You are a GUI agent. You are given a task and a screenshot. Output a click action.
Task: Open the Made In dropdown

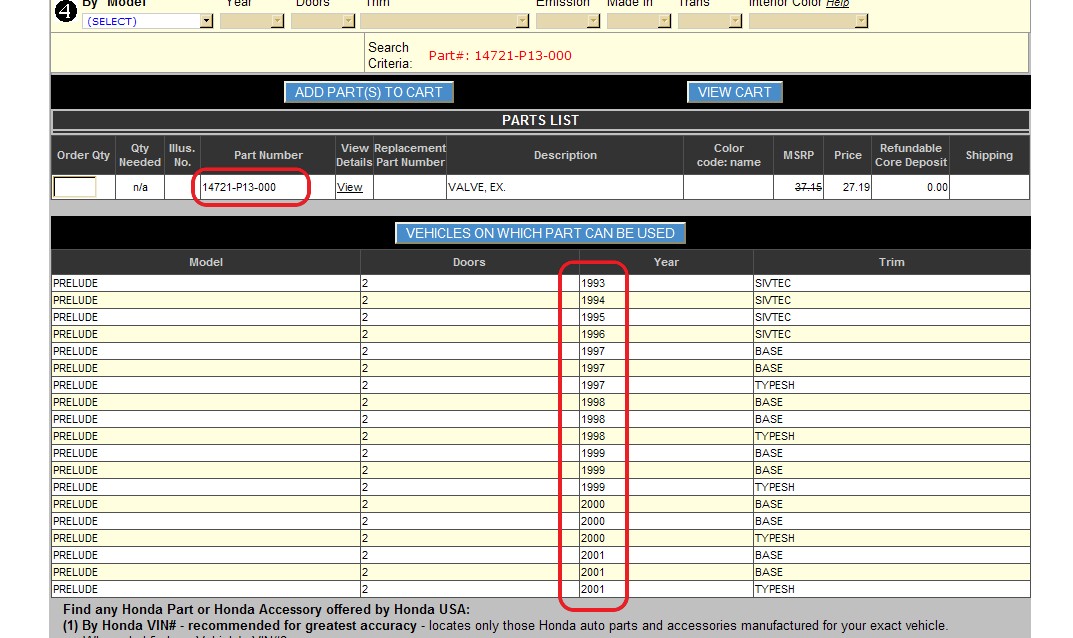point(639,21)
